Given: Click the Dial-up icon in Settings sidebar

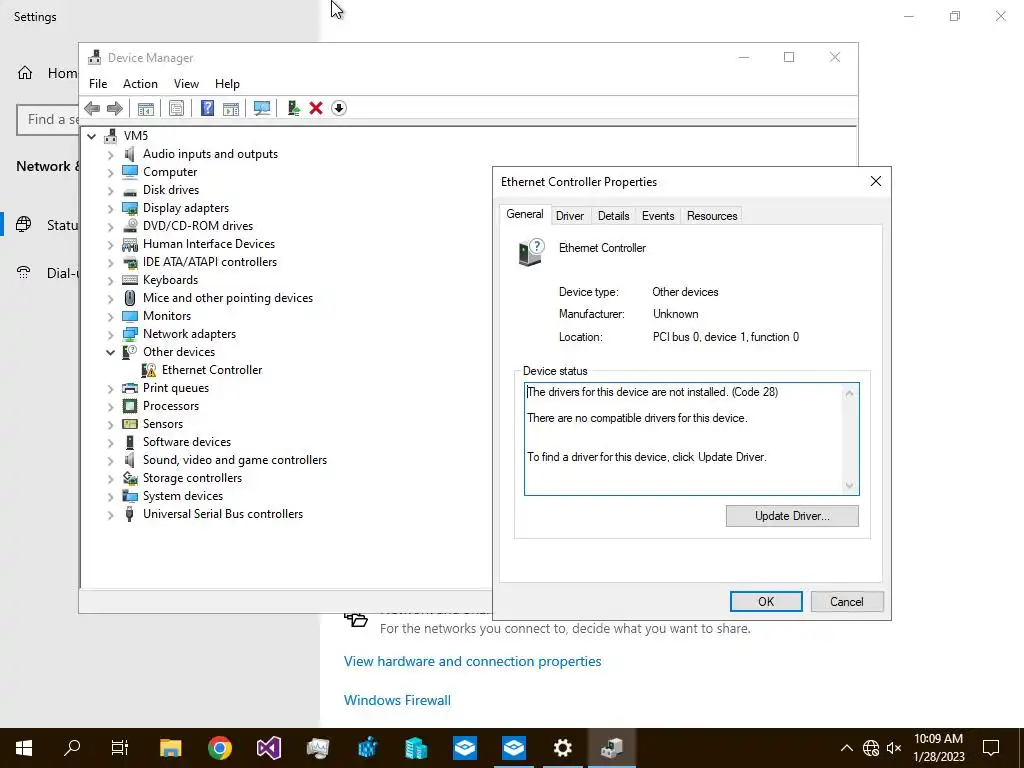Looking at the screenshot, I should pos(24,273).
